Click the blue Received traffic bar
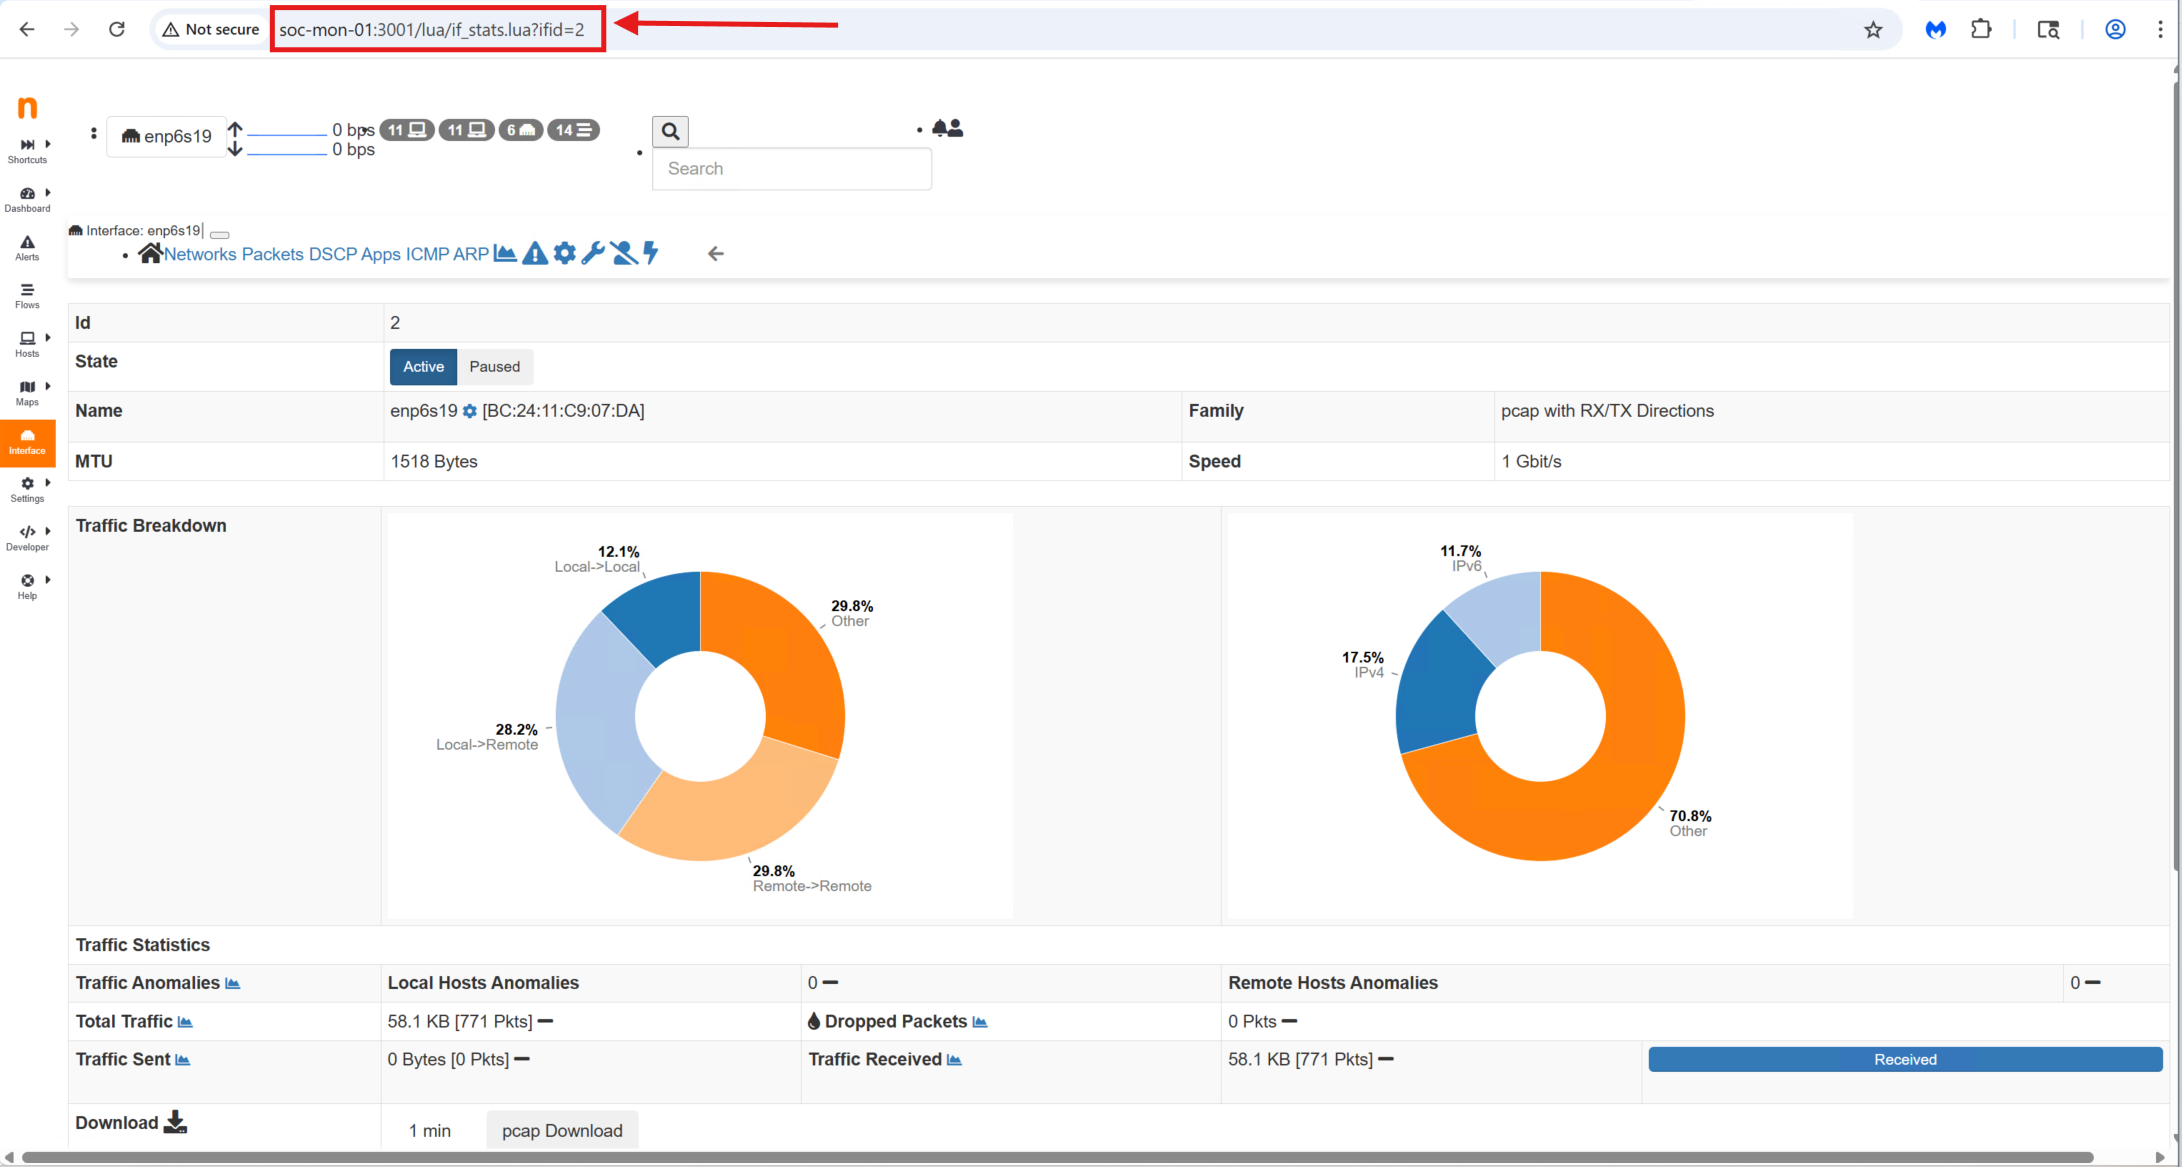Screen dimensions: 2182x1167 pos(1904,1059)
